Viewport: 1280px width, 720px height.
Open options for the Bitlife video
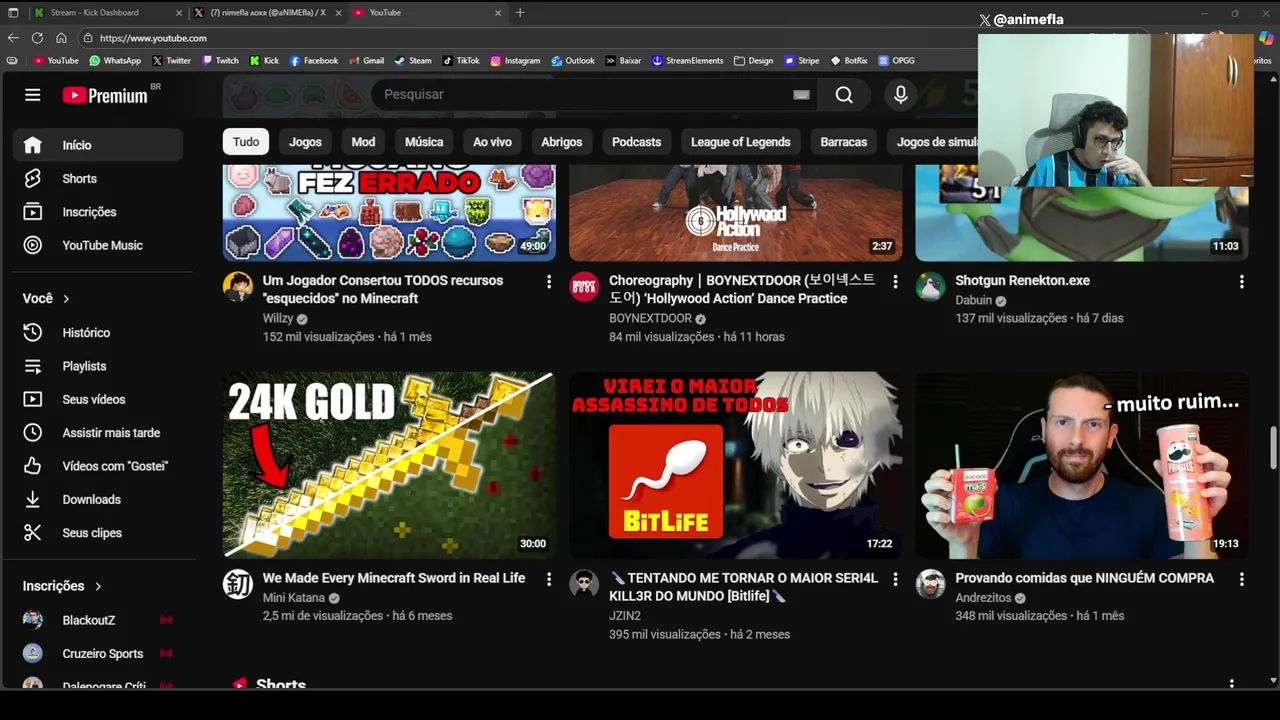coord(895,579)
